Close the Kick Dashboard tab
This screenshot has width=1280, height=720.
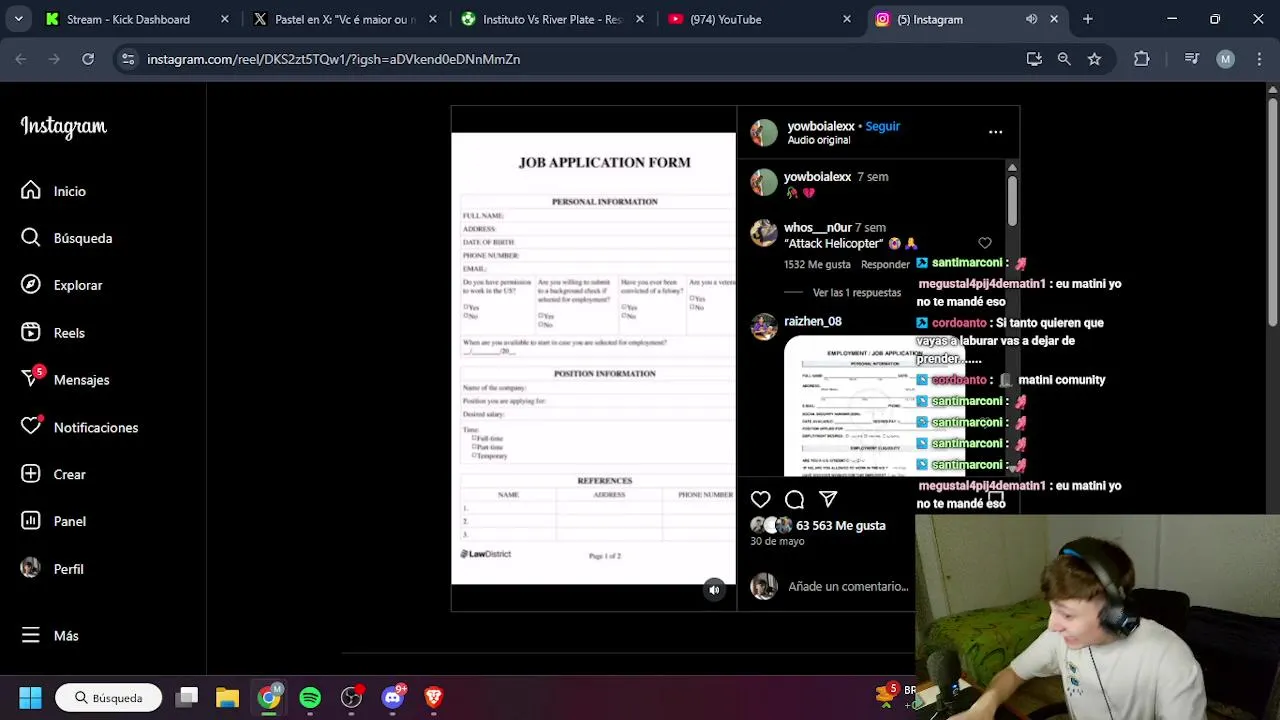225,19
